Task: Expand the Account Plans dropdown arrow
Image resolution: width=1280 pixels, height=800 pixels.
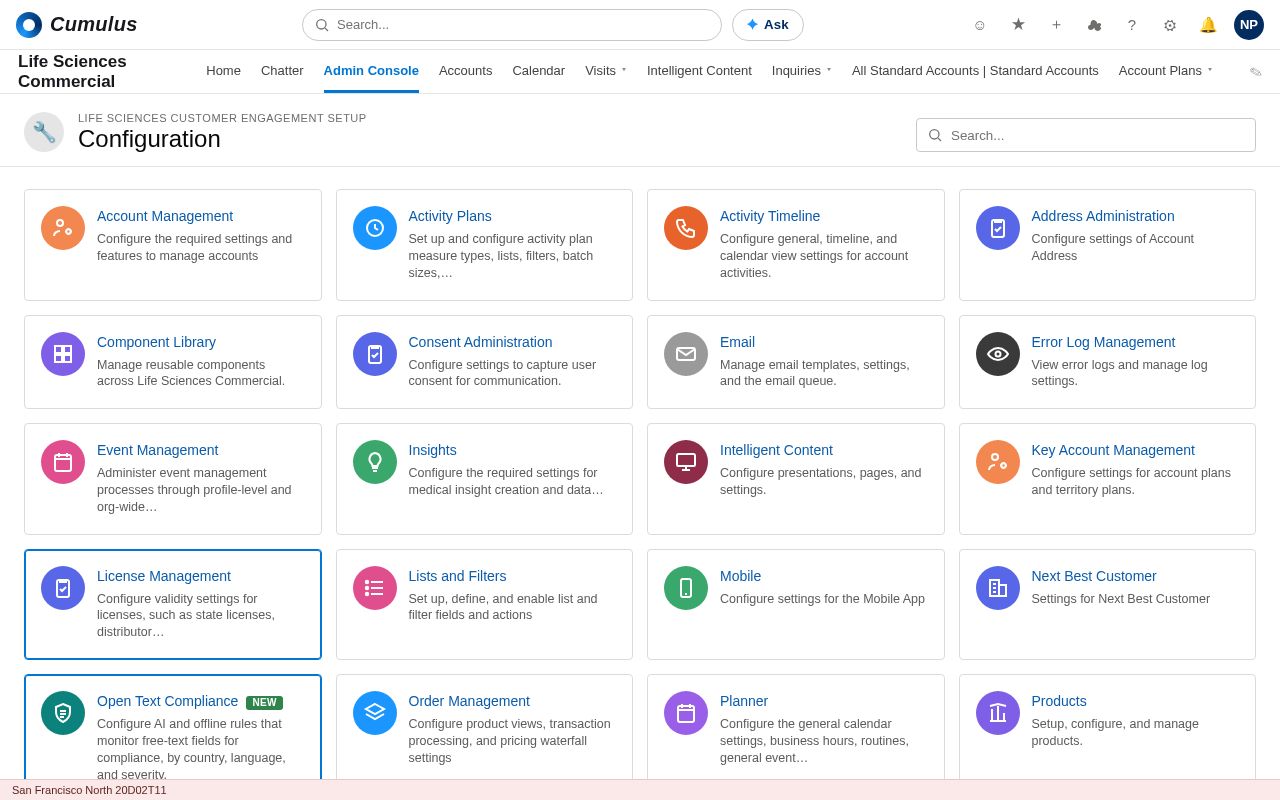Action: point(1210,70)
